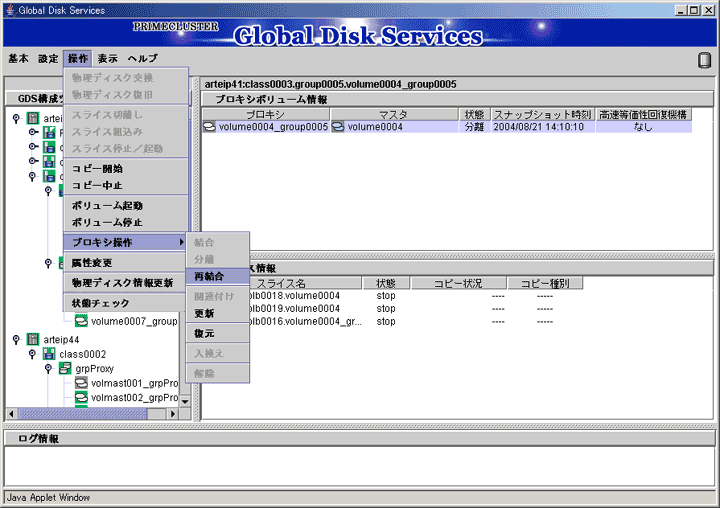Choose 属性変更 from the menu
The image size is (720, 508).
coord(126,263)
